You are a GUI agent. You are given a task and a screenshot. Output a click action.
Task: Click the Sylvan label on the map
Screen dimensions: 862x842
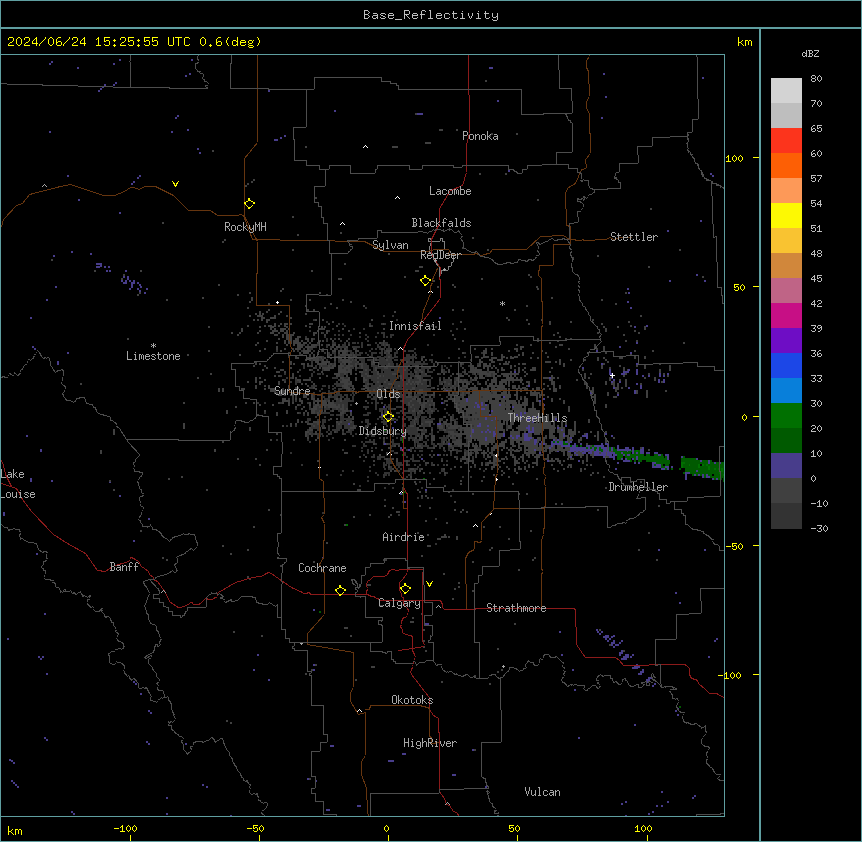[x=390, y=245]
